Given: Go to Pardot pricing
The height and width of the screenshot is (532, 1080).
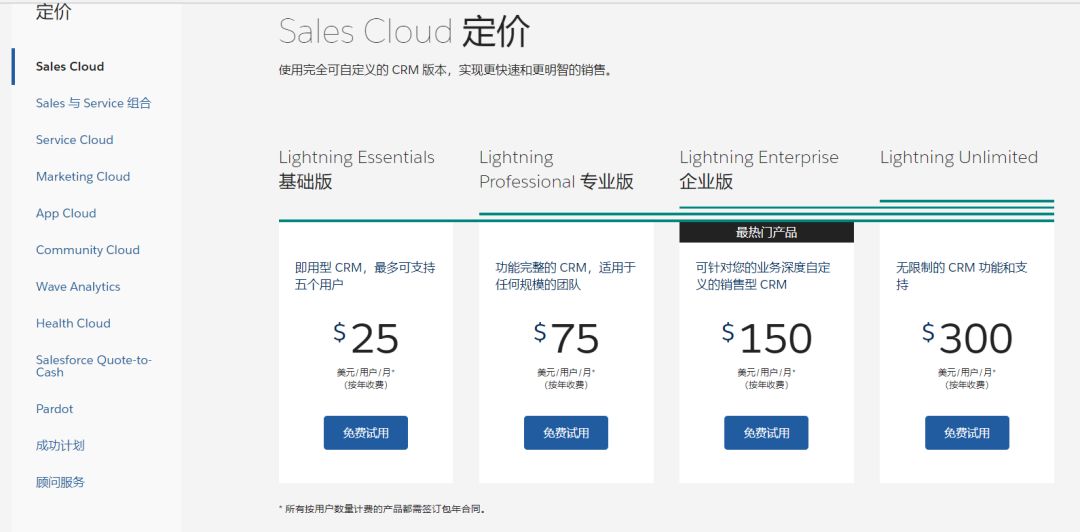Looking at the screenshot, I should (55, 409).
